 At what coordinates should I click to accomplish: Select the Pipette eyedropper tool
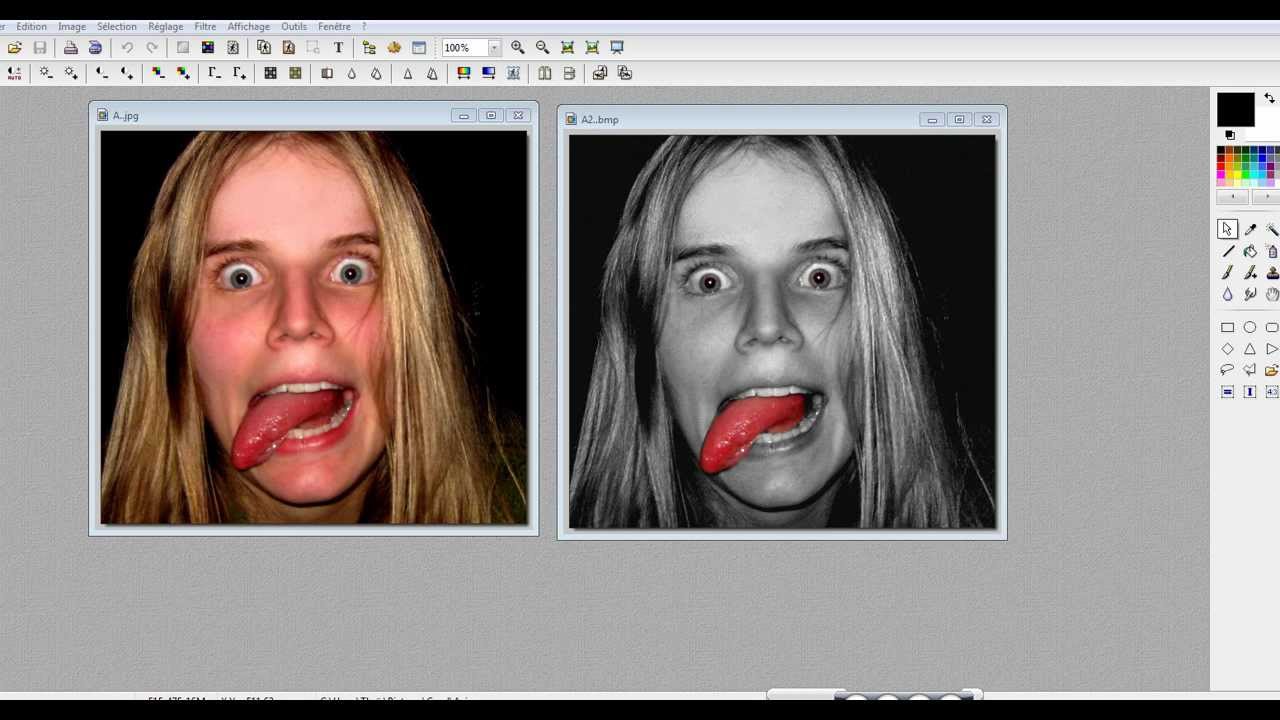tap(1250, 229)
